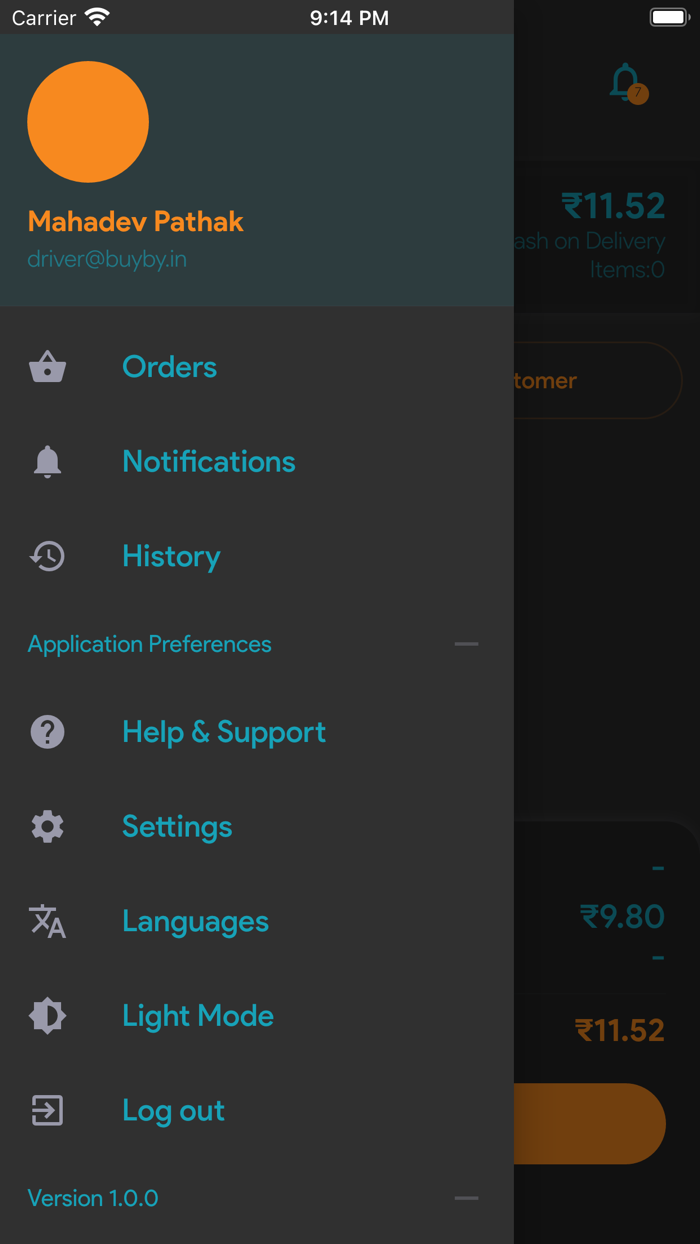Select Languages option
The image size is (700, 1244).
pyautogui.click(x=195, y=921)
